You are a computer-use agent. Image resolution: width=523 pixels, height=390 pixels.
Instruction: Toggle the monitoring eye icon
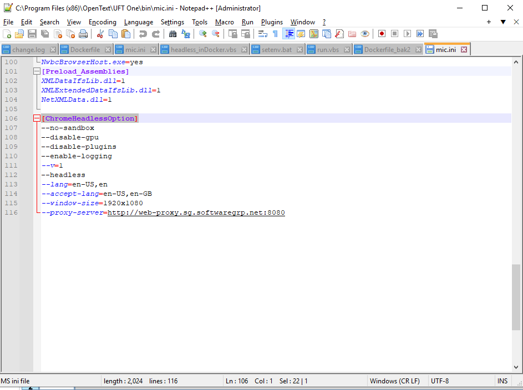(x=365, y=34)
